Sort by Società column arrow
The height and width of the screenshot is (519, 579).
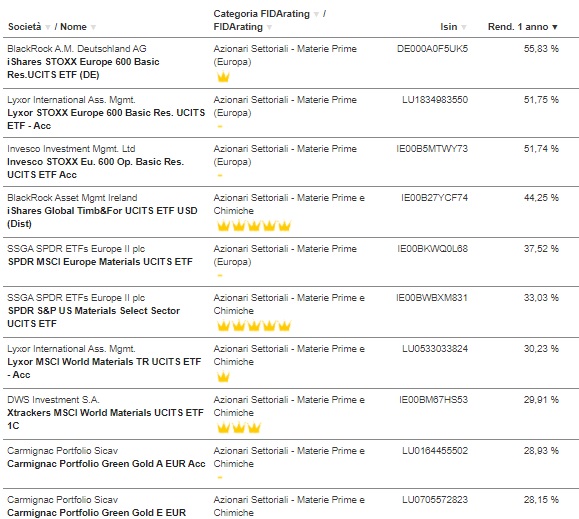tap(48, 27)
